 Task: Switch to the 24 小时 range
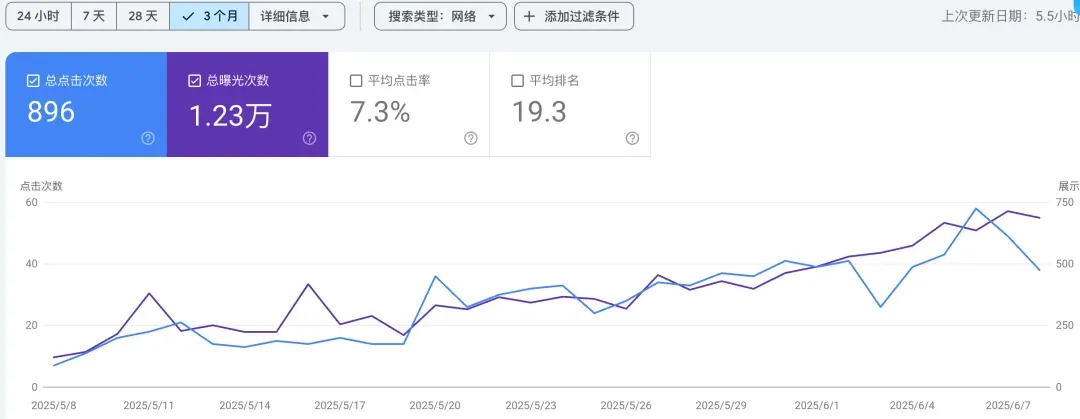click(x=38, y=16)
